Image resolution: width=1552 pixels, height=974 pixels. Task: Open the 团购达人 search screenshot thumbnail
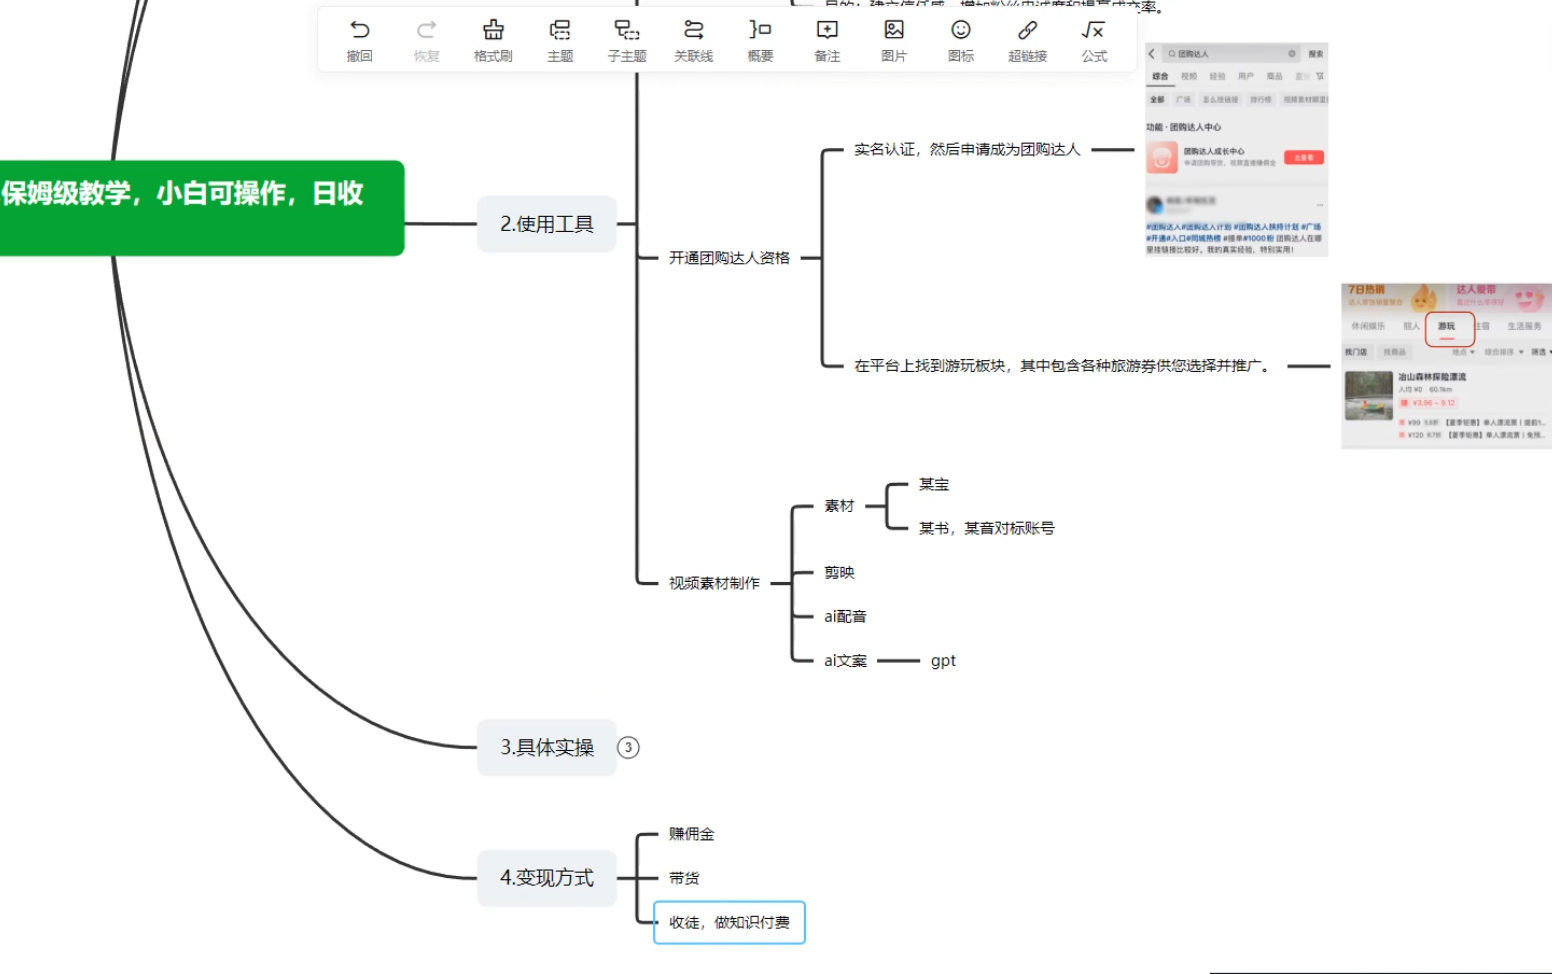tap(1236, 149)
